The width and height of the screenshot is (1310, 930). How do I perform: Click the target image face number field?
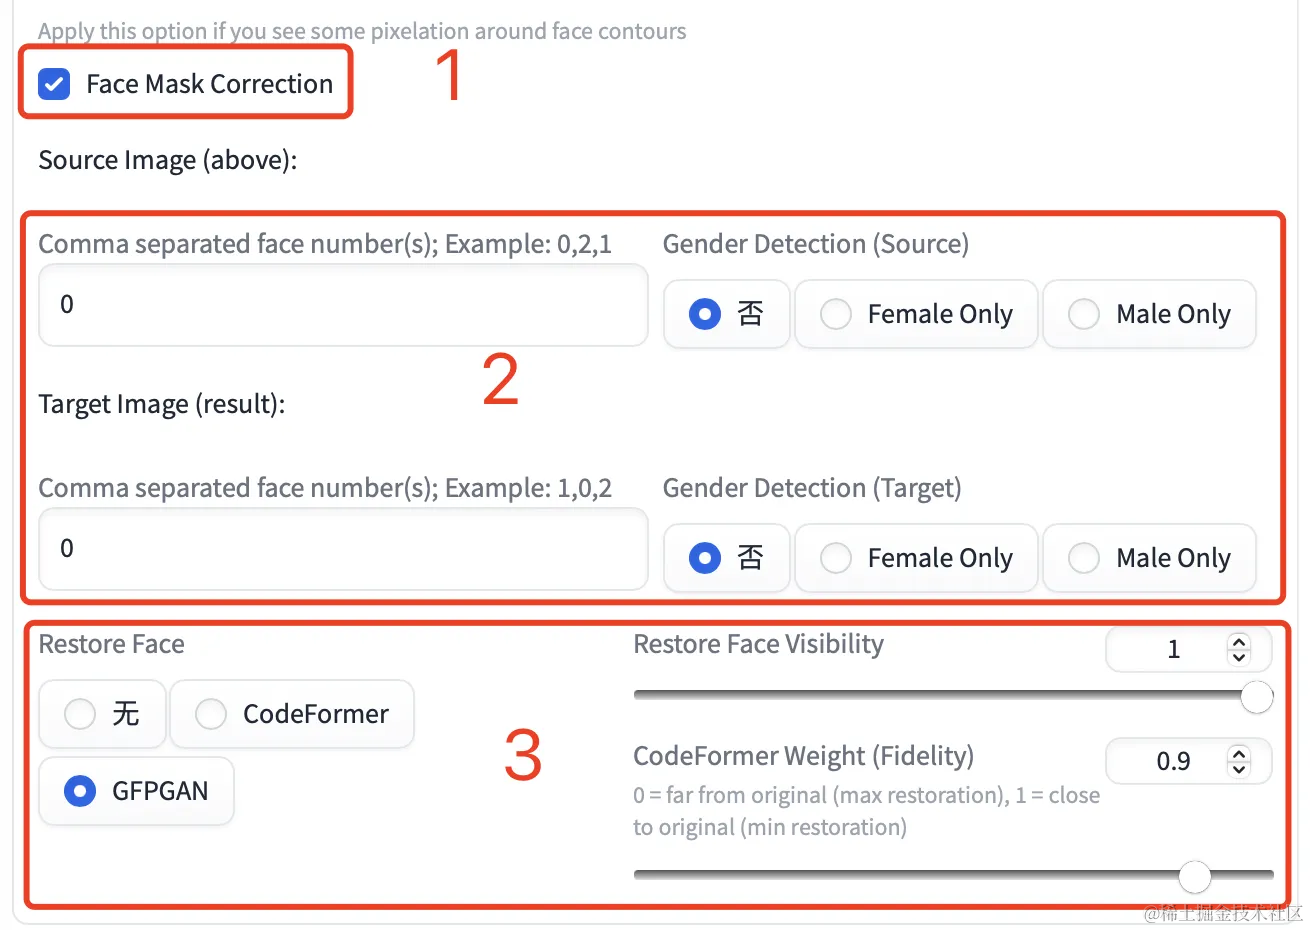coord(343,549)
